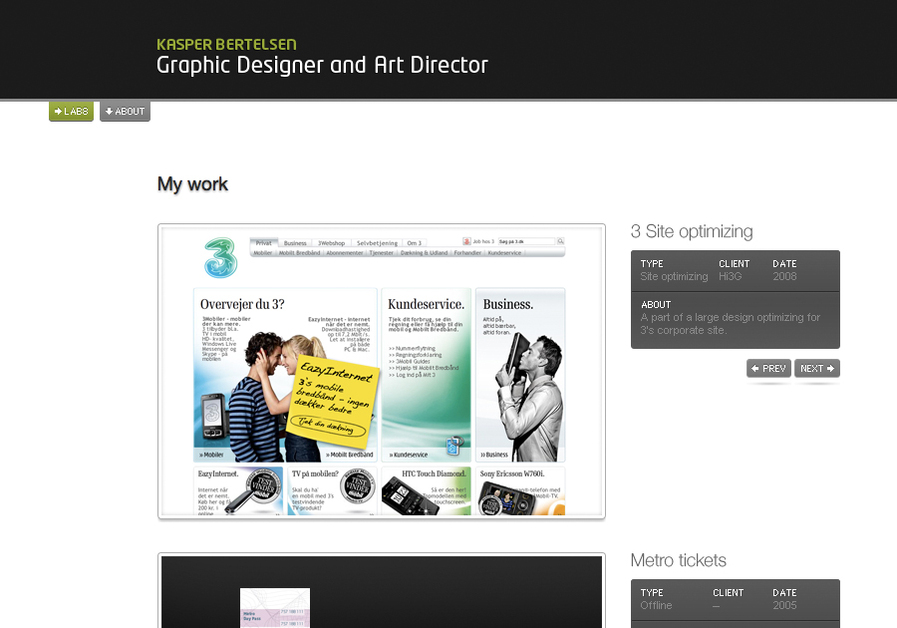Switch to the Business tab
The height and width of the screenshot is (628, 897).
(297, 241)
